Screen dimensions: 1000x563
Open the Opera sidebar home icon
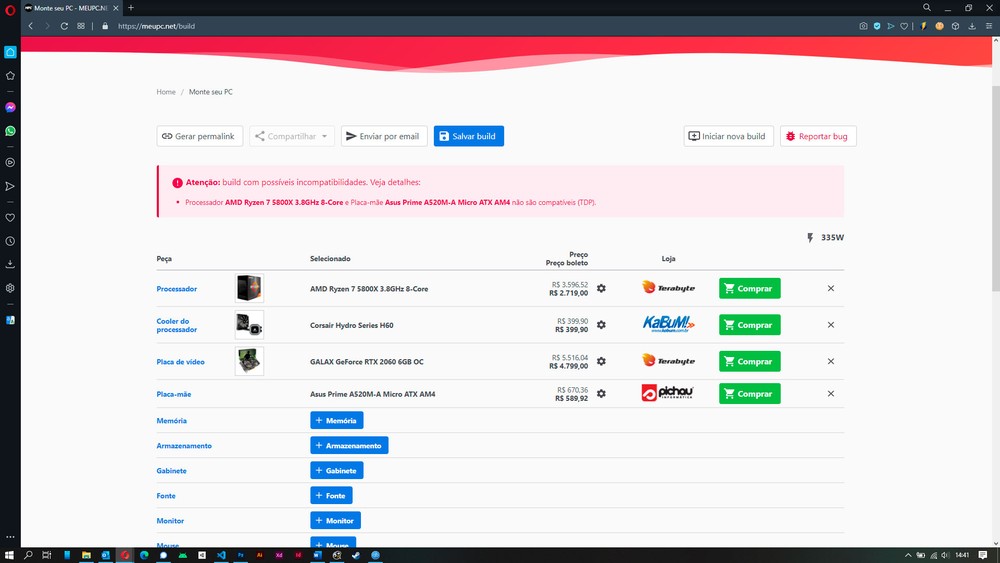10,52
